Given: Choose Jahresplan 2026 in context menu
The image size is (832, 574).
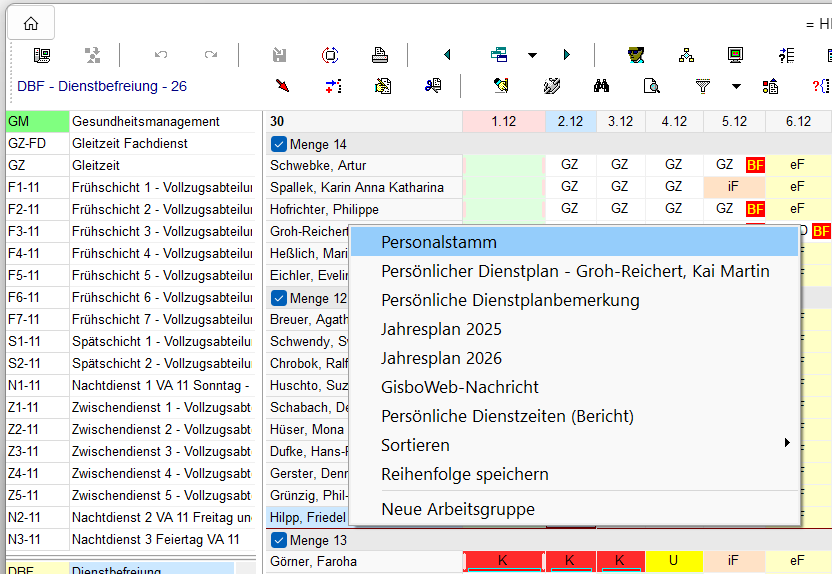Looking at the screenshot, I should [x=441, y=358].
